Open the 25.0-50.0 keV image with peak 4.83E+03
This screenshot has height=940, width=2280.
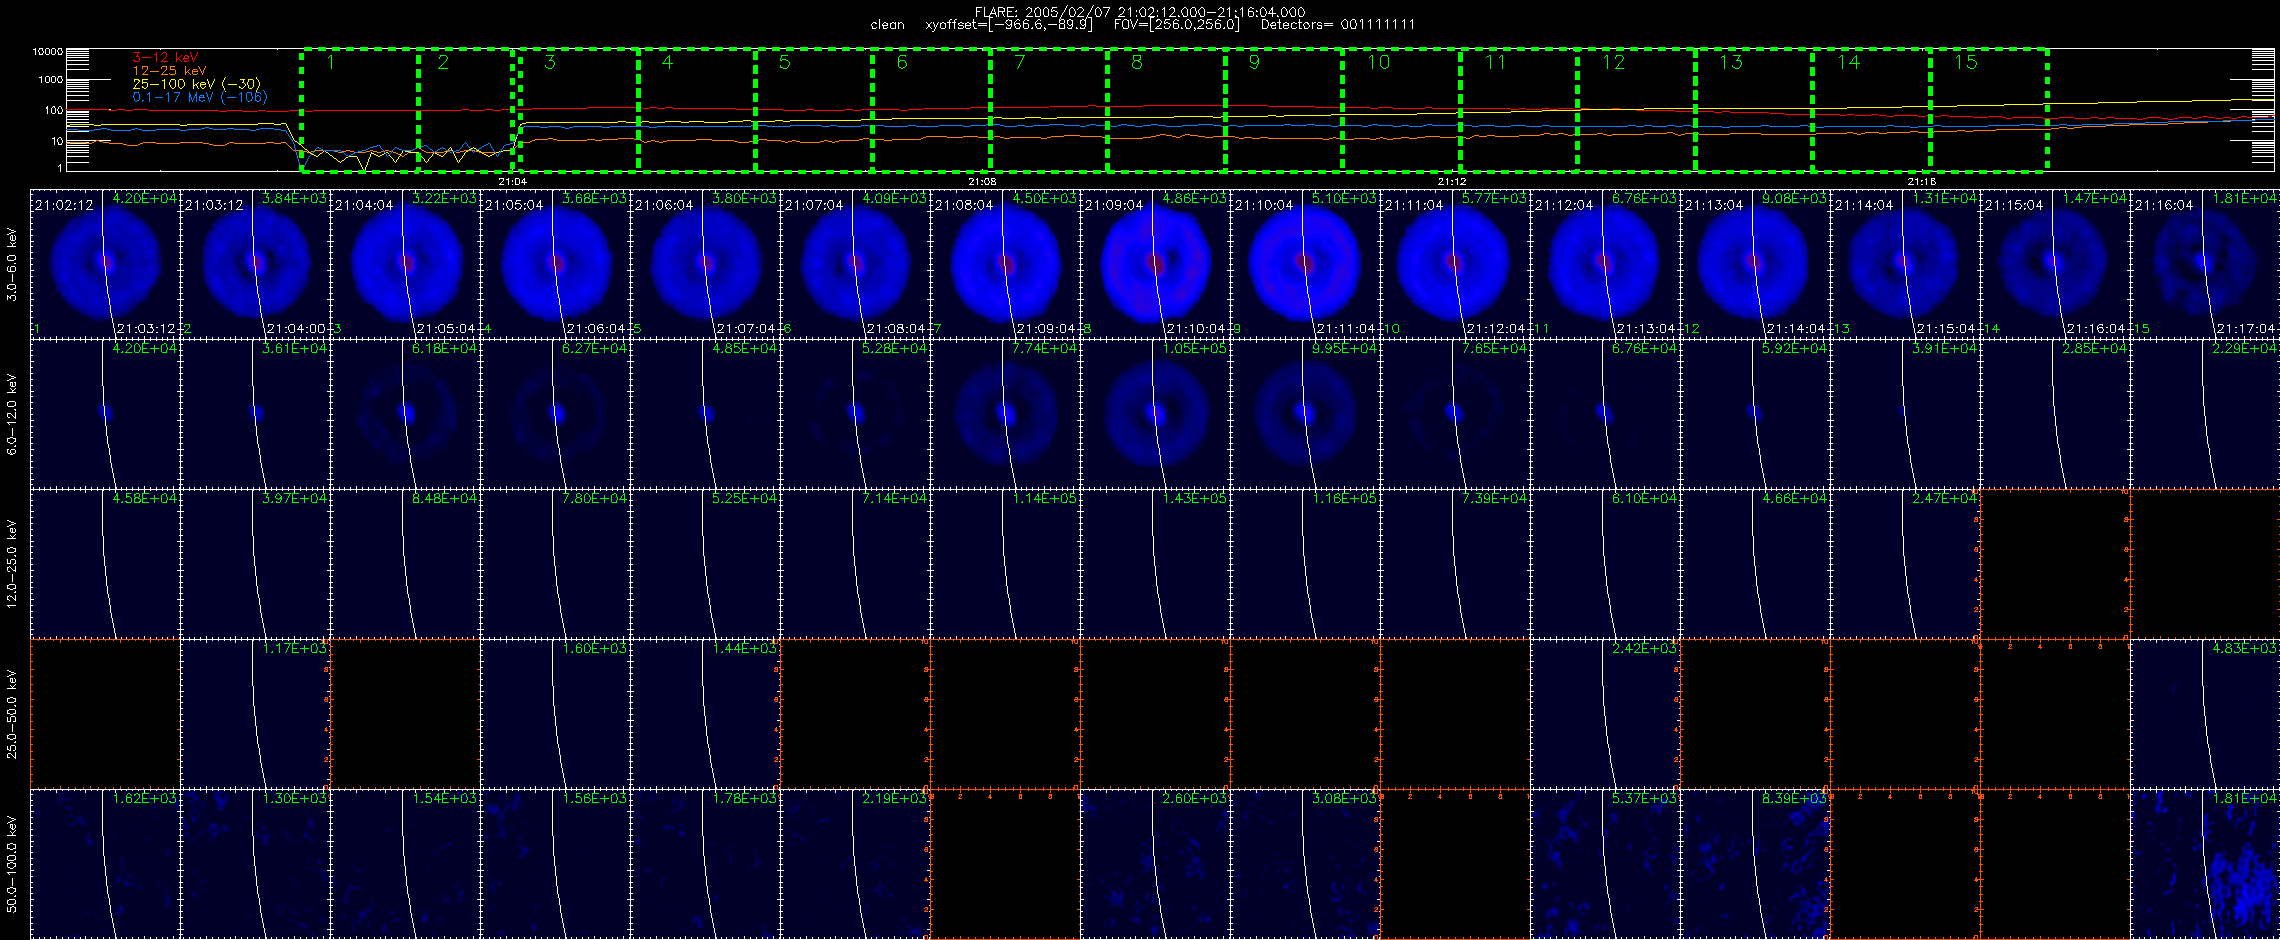tap(2205, 714)
